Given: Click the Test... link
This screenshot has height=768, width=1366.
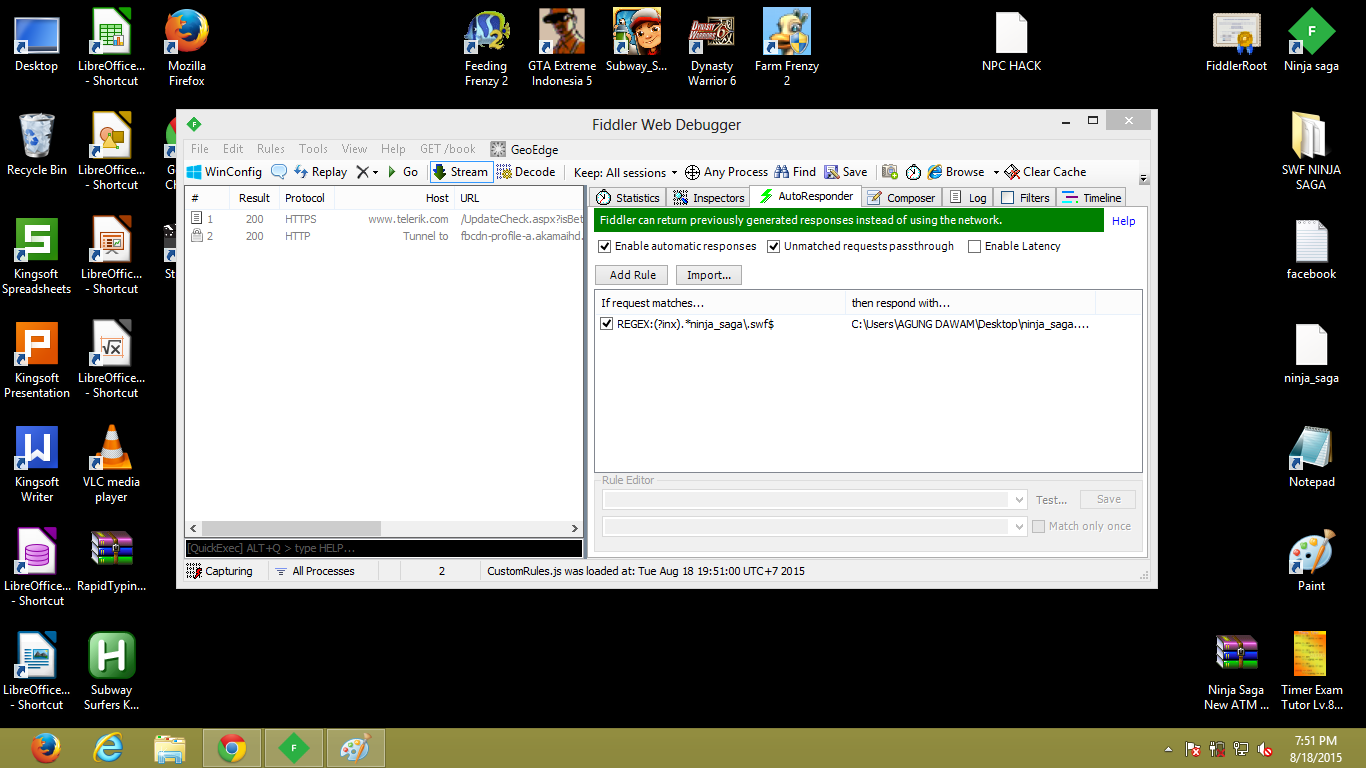Looking at the screenshot, I should tap(1051, 499).
